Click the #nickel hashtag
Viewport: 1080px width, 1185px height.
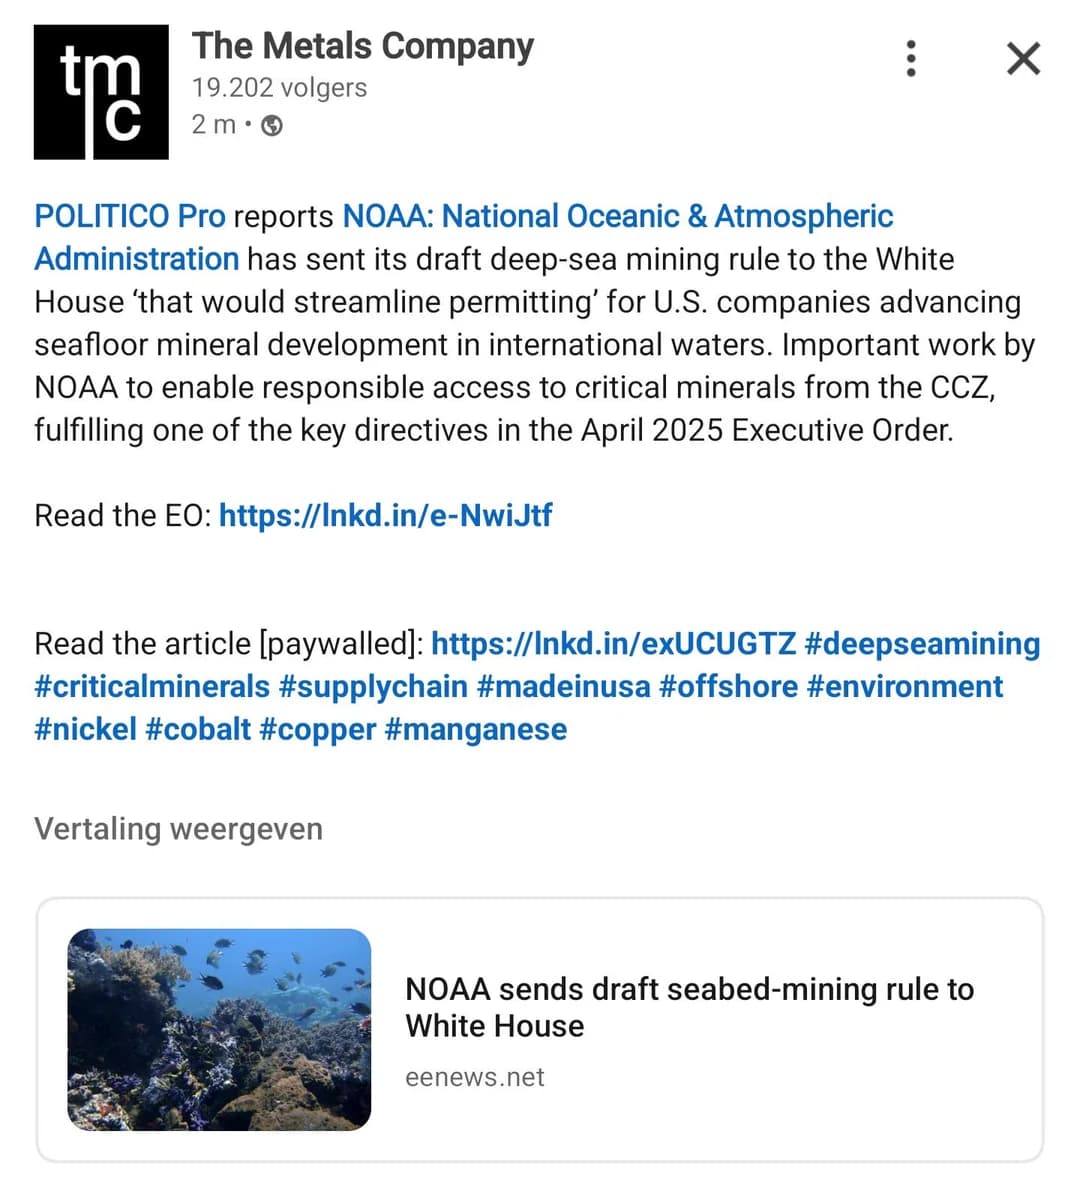point(85,729)
